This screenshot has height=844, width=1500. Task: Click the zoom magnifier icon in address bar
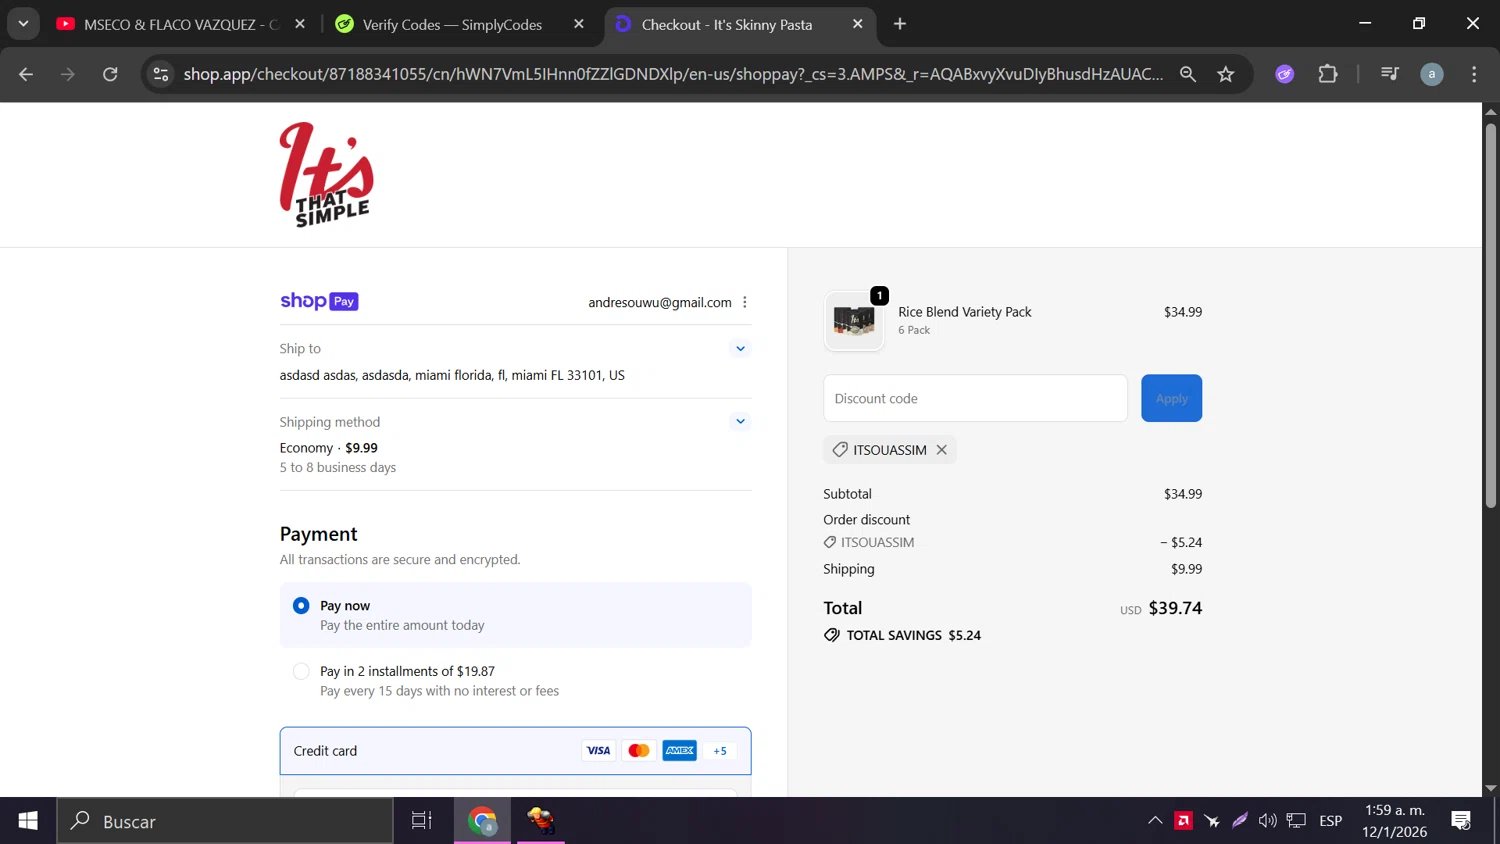tap(1188, 74)
